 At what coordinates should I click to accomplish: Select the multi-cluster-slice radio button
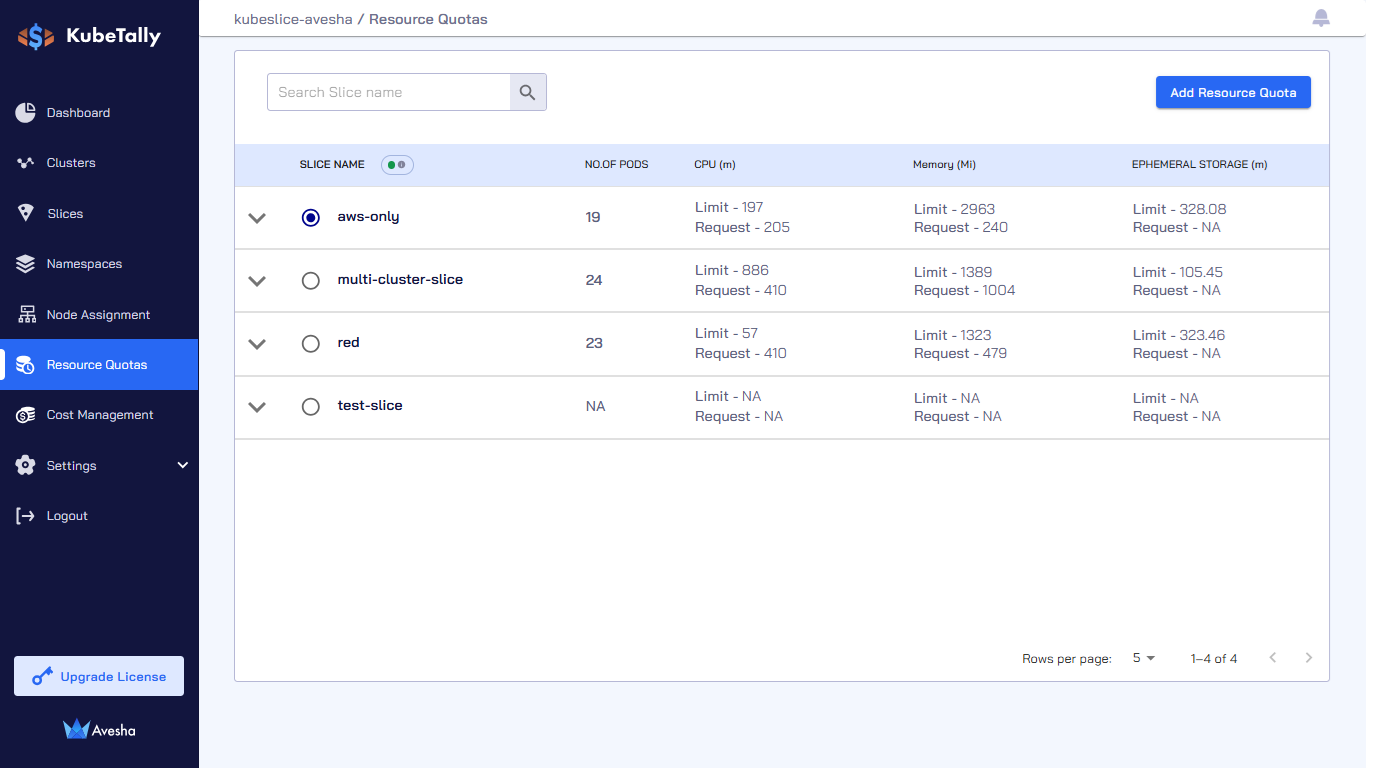coord(311,281)
